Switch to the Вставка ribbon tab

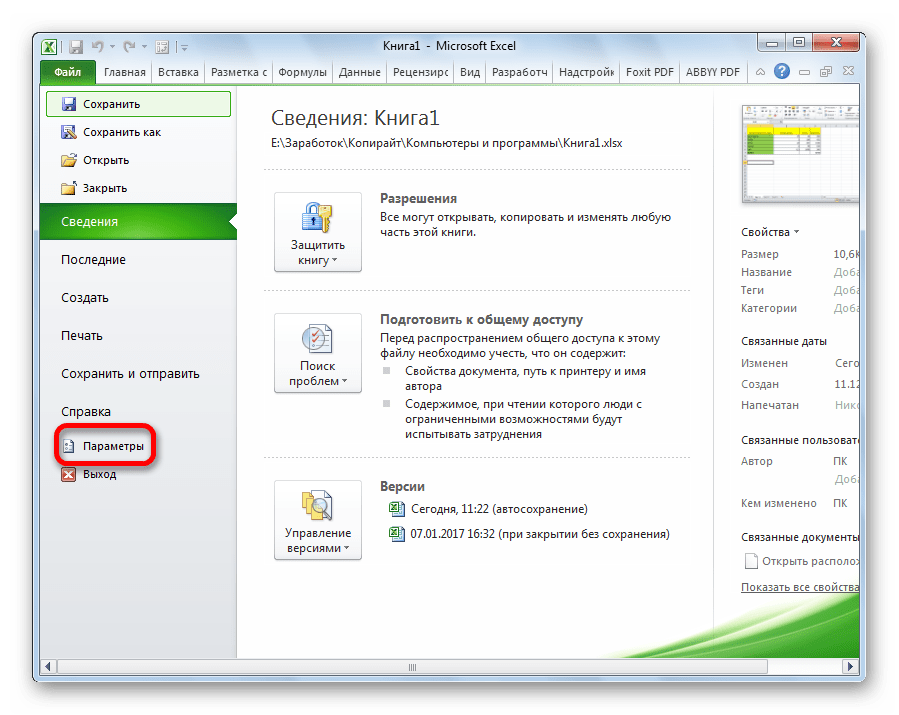tap(178, 72)
